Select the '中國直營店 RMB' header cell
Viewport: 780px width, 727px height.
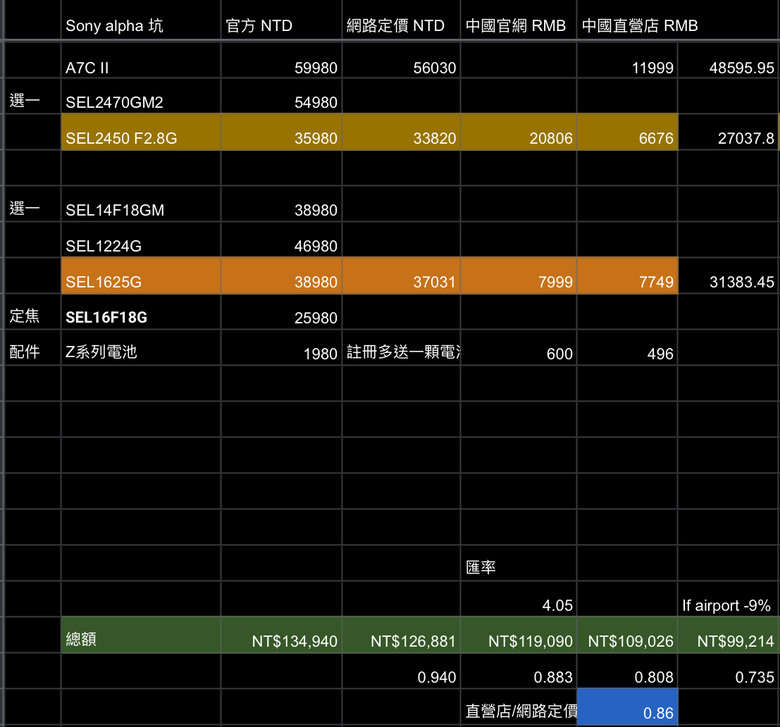(679, 20)
